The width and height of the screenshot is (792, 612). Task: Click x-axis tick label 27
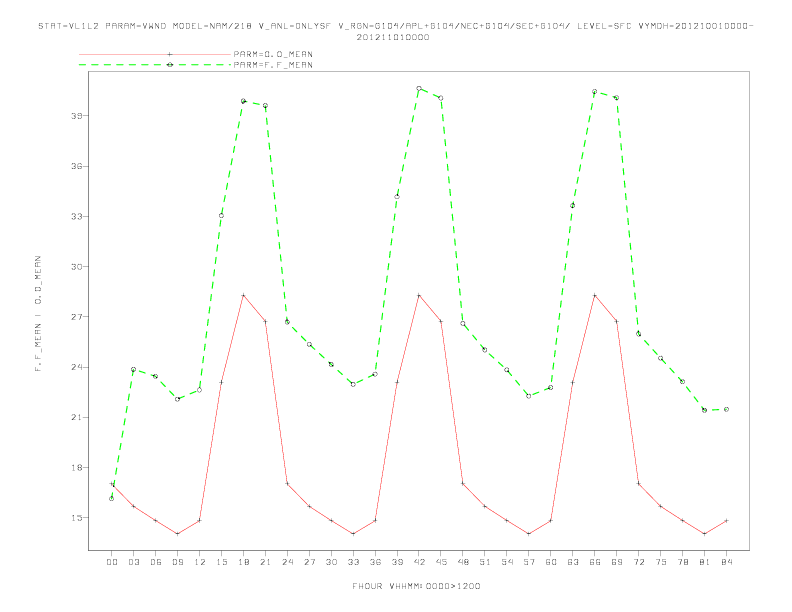[309, 562]
